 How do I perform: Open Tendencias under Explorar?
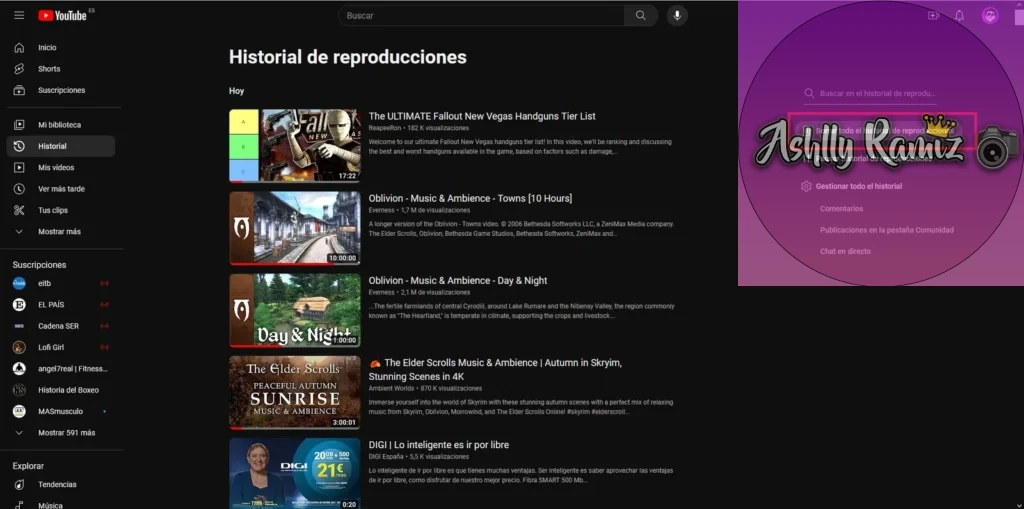(x=57, y=485)
